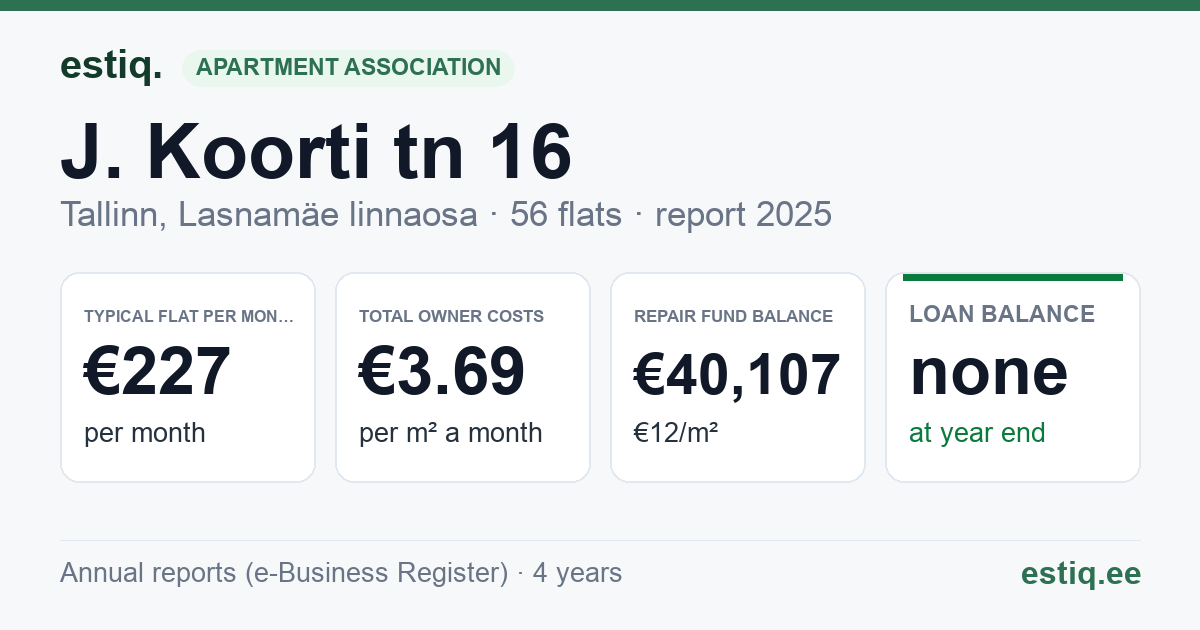Click the REPAIR FUND BALANCE label

733,316
